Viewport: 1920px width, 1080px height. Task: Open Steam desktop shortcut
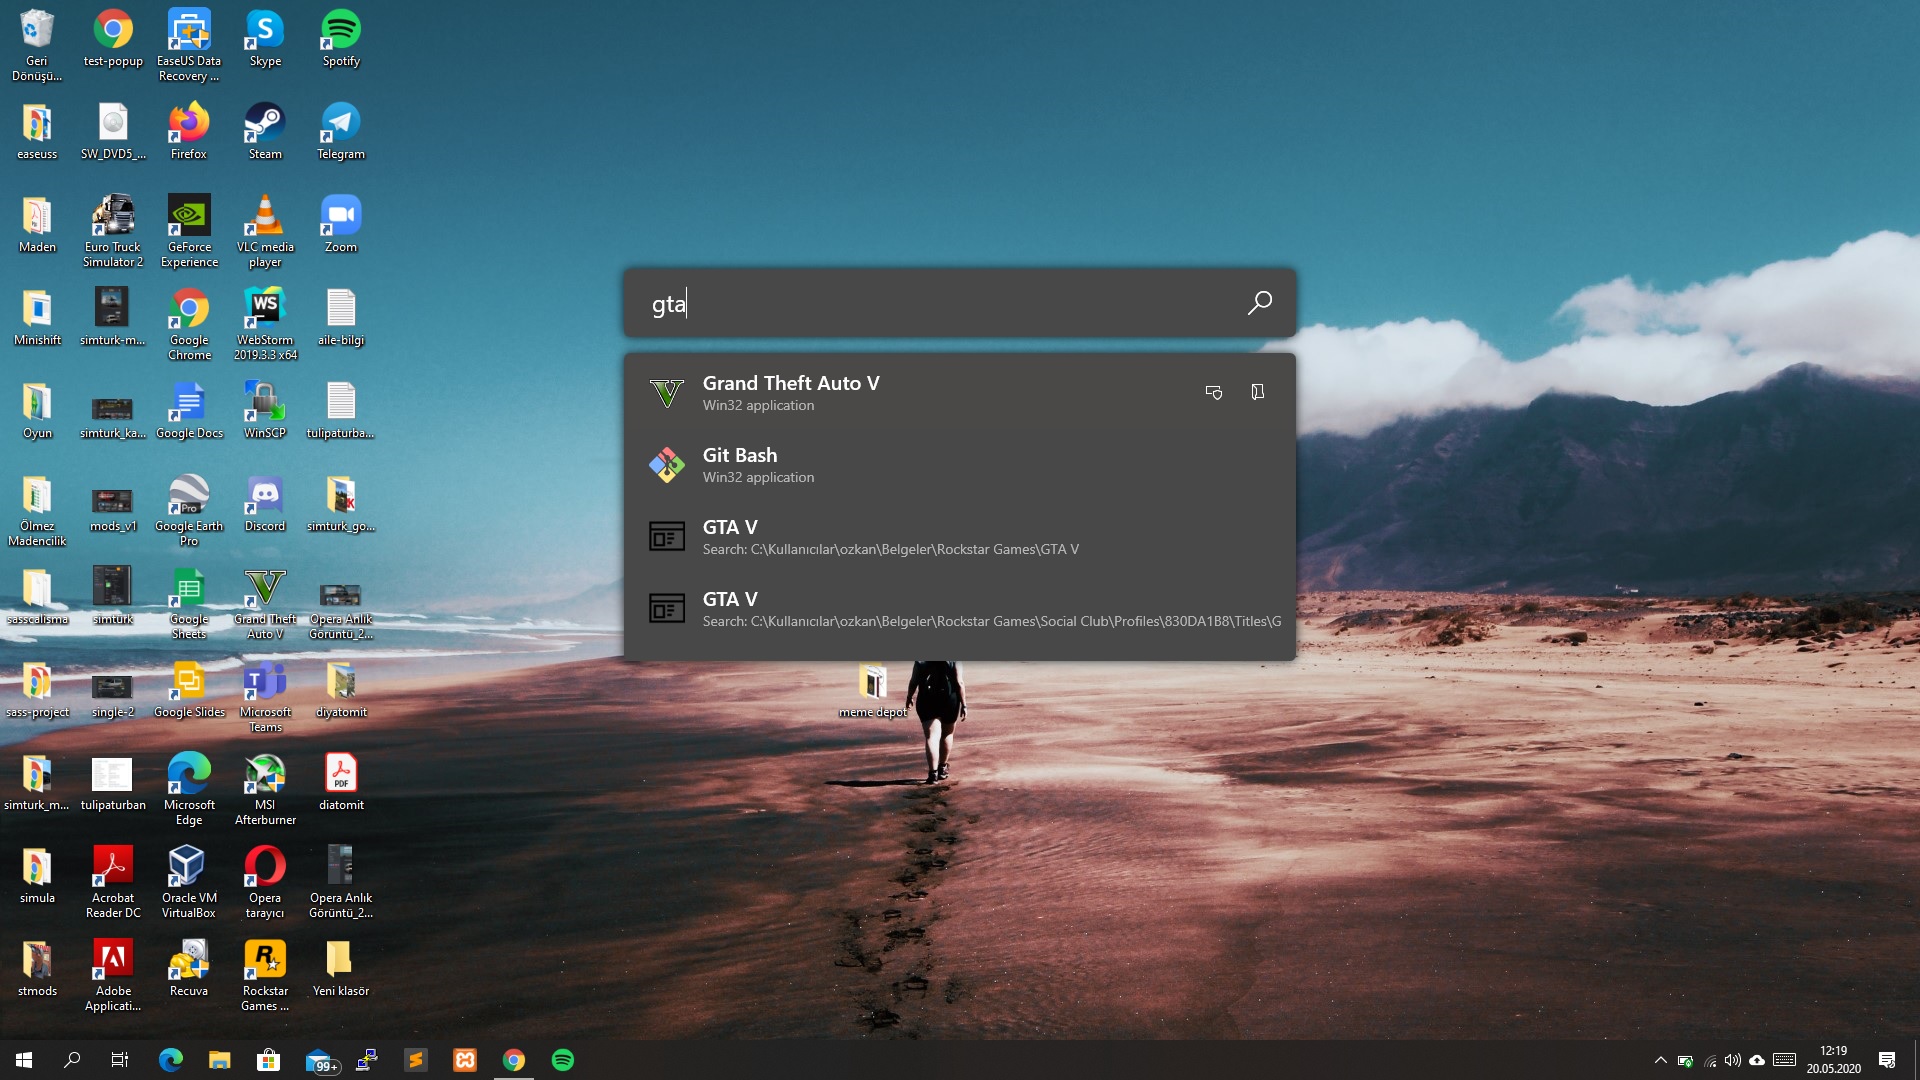click(x=265, y=132)
